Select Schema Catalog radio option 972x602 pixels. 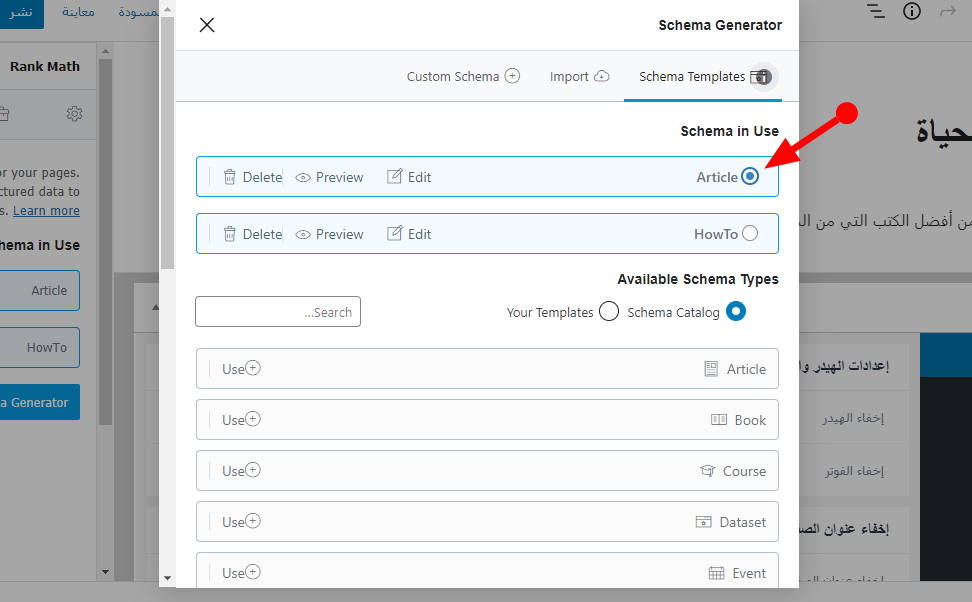[736, 312]
